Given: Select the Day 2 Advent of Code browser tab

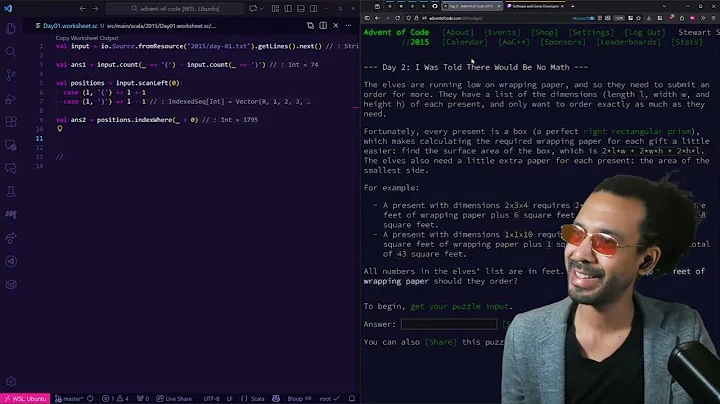Looking at the screenshot, I should coord(472,6).
